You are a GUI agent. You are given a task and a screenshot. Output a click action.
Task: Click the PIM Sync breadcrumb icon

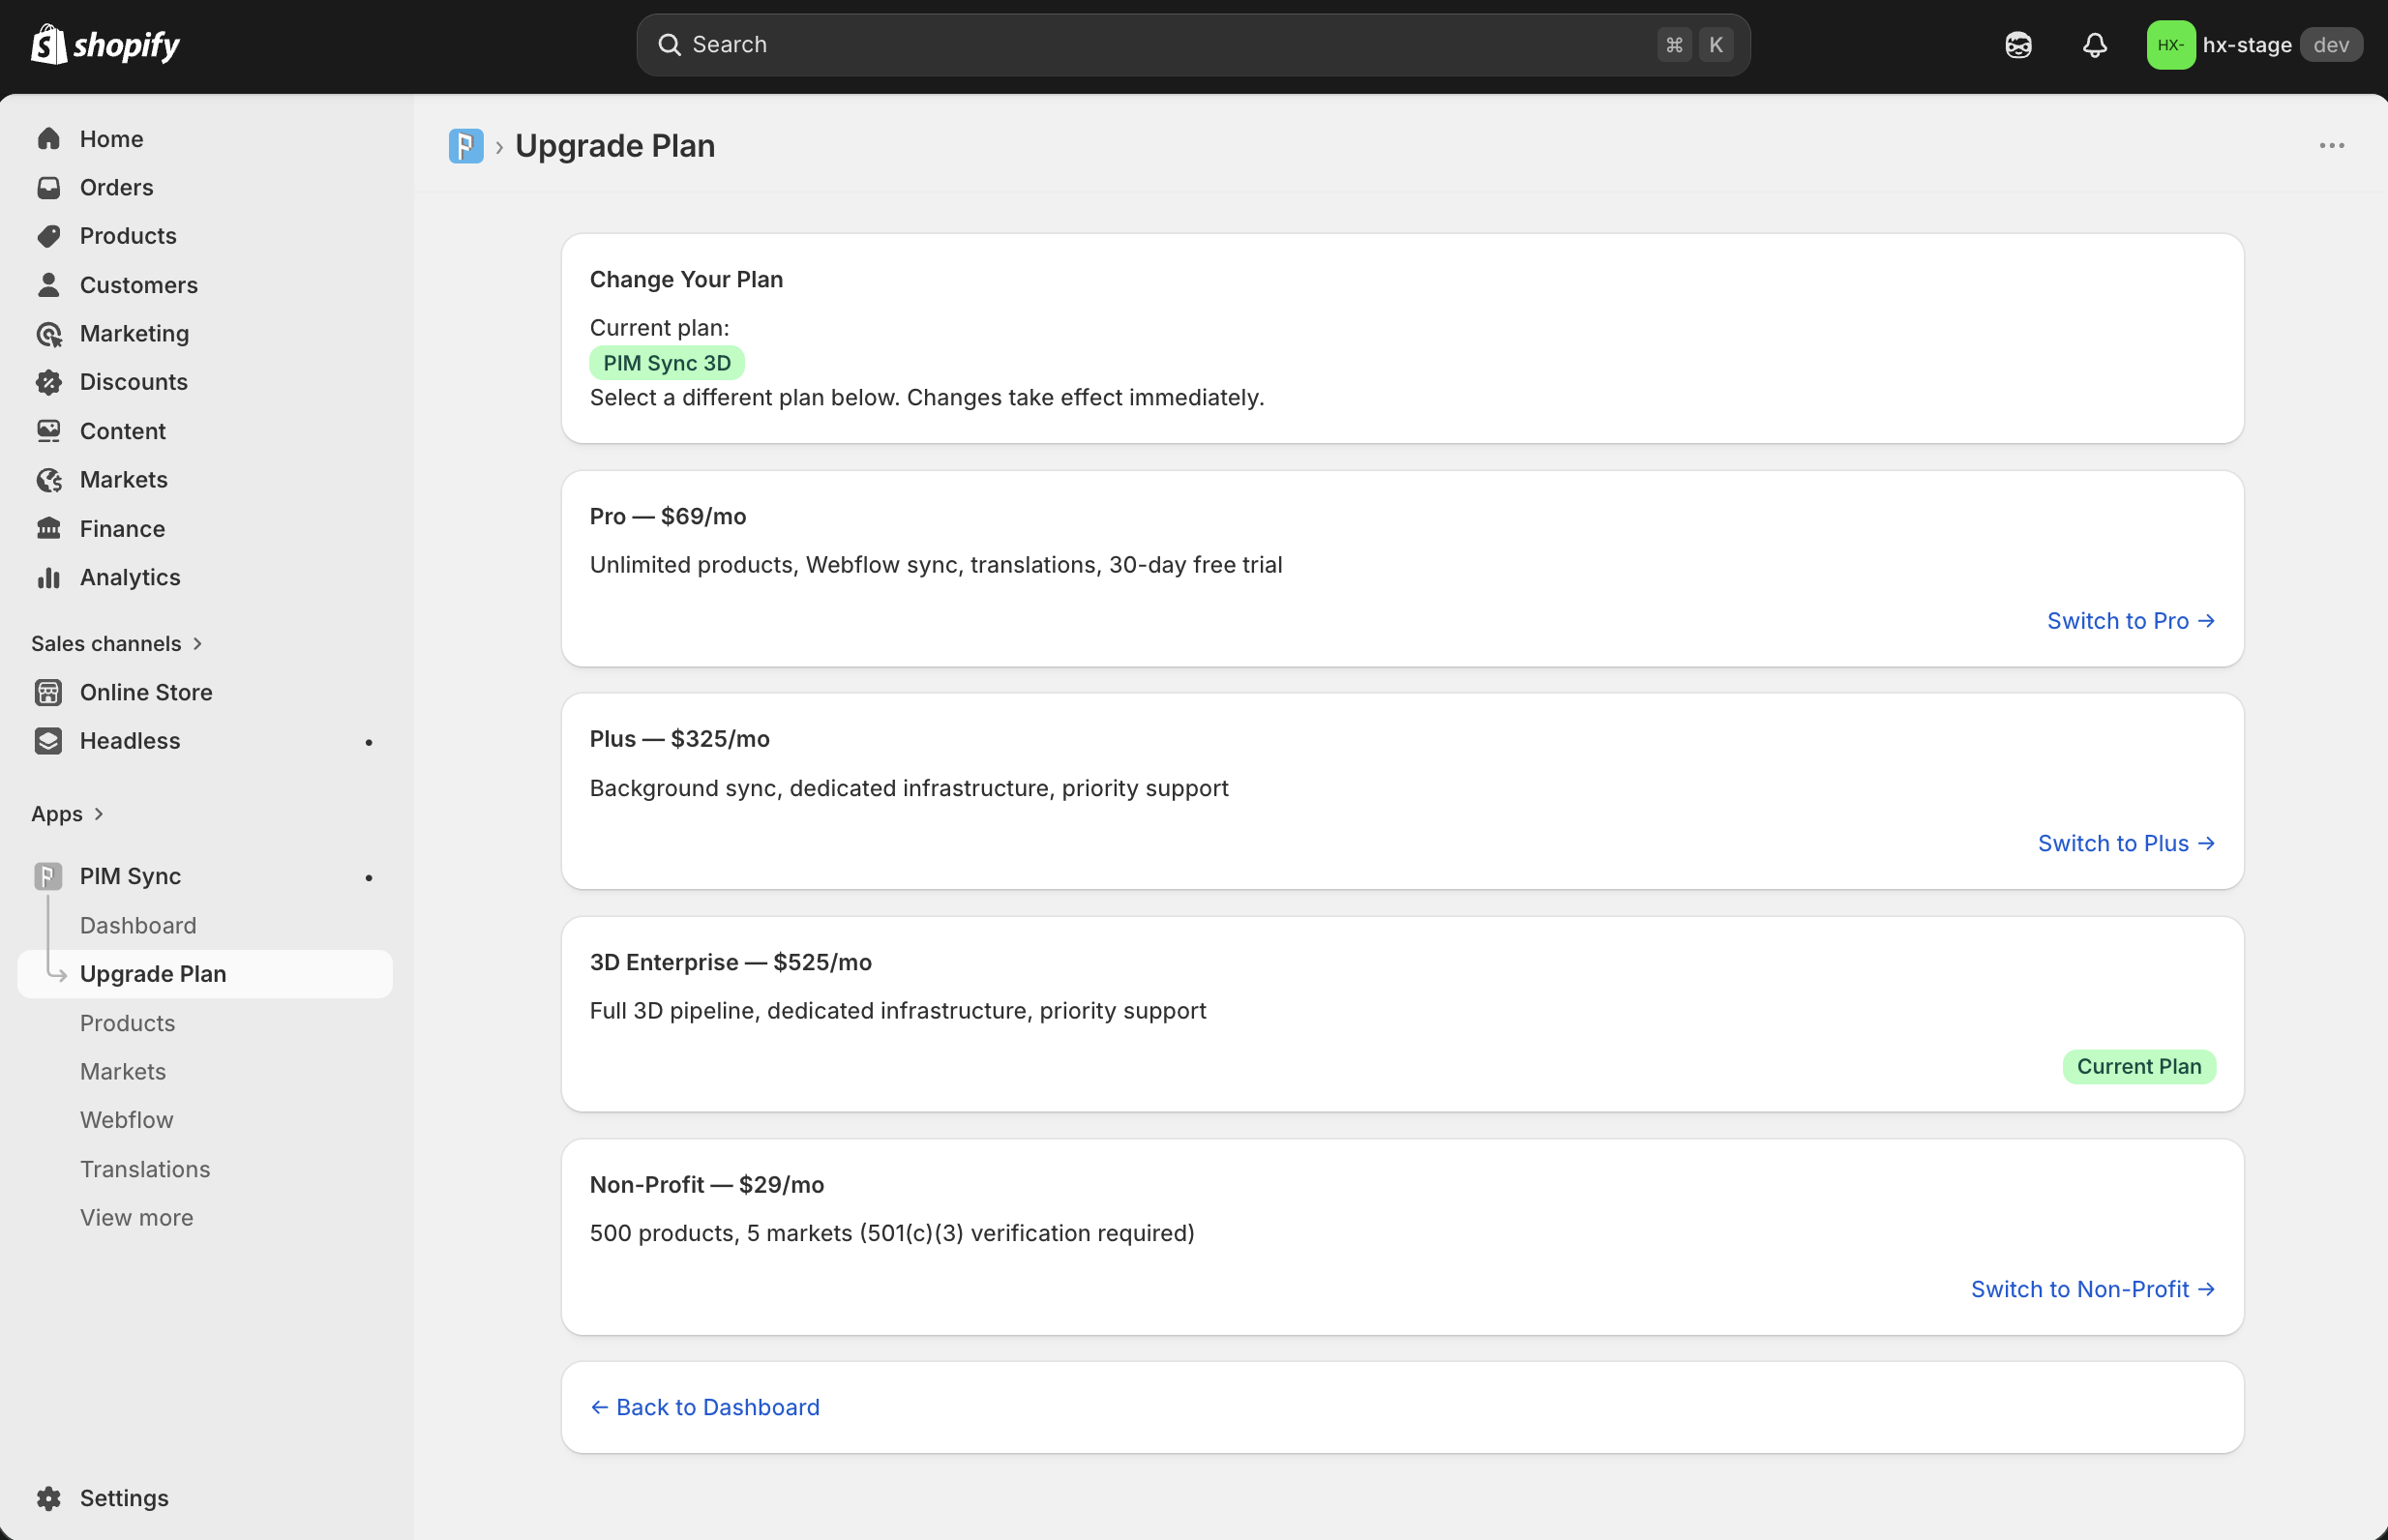(x=466, y=146)
